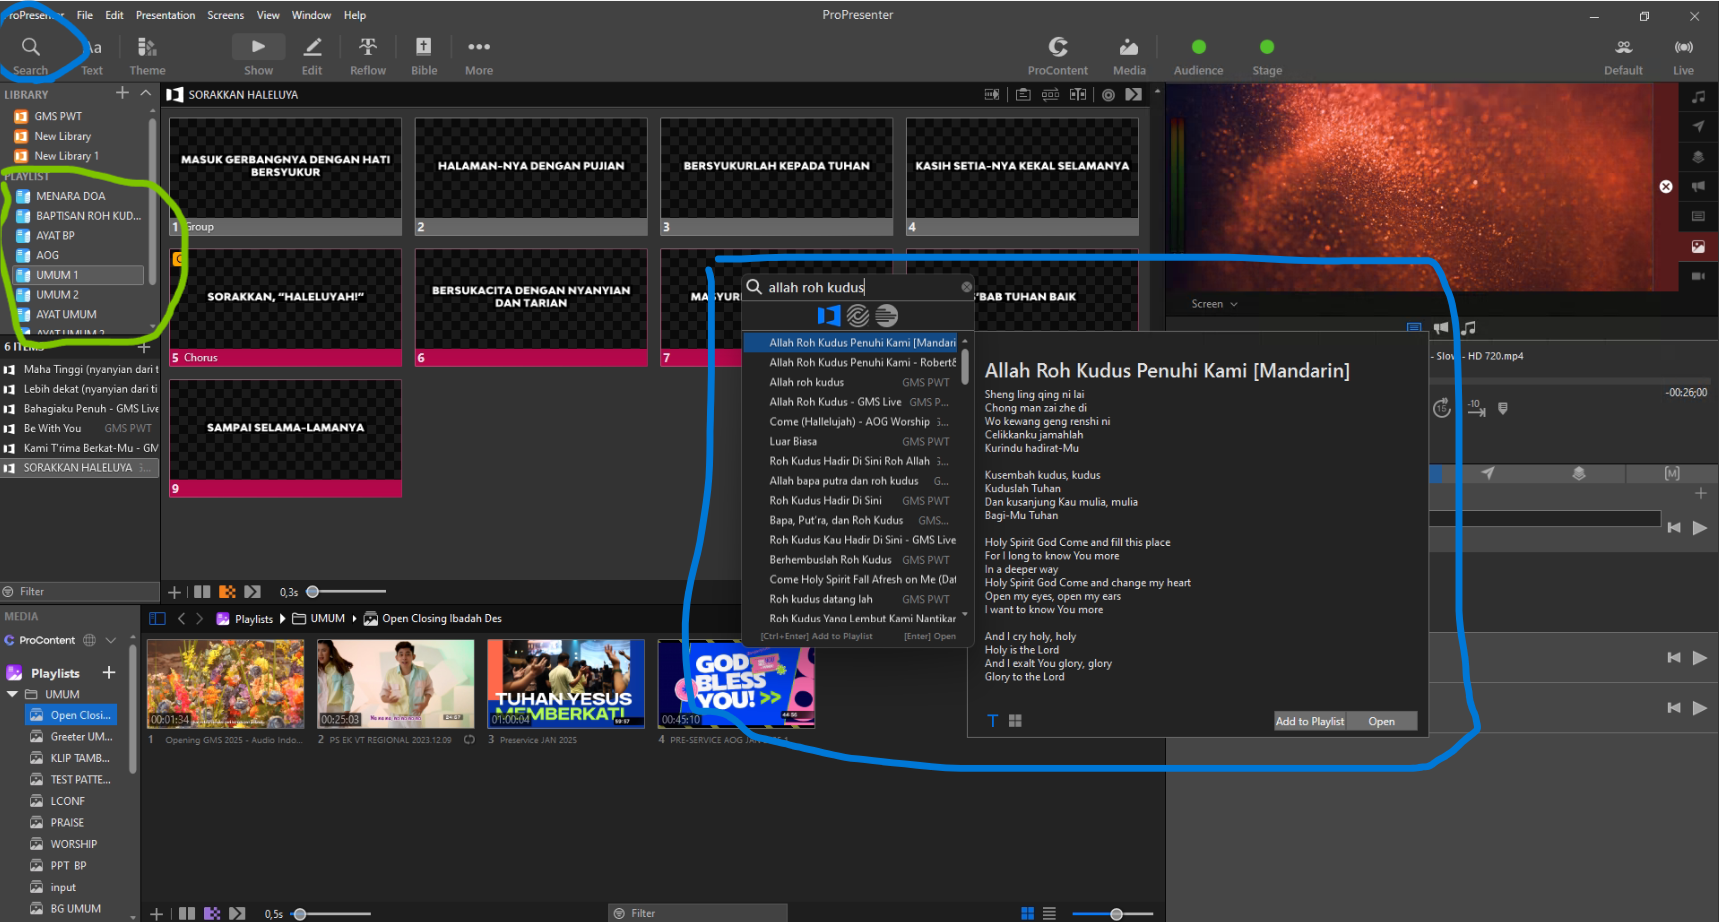Open the Presentation menu
Screen dimensions: 1719x922
pyautogui.click(x=165, y=15)
